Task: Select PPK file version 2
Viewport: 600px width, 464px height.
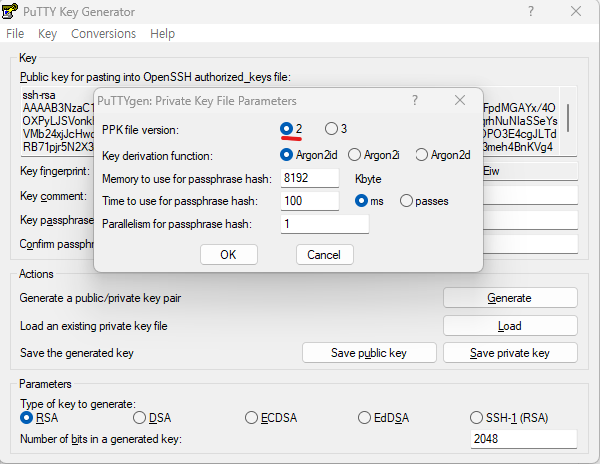Action: 291,129
